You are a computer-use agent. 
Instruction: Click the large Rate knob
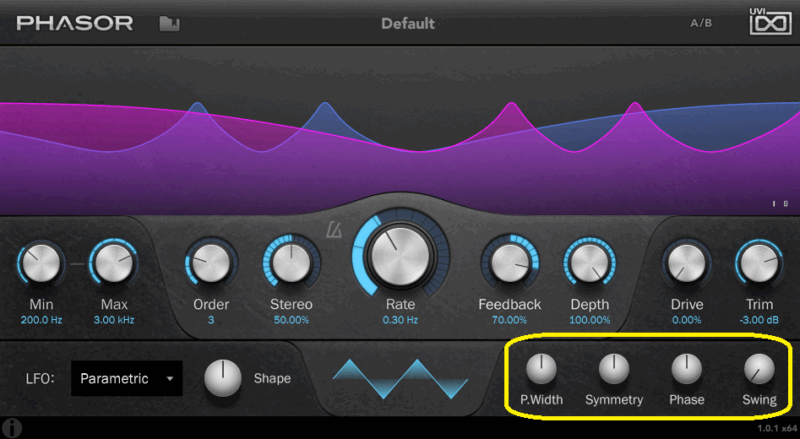coord(401,255)
